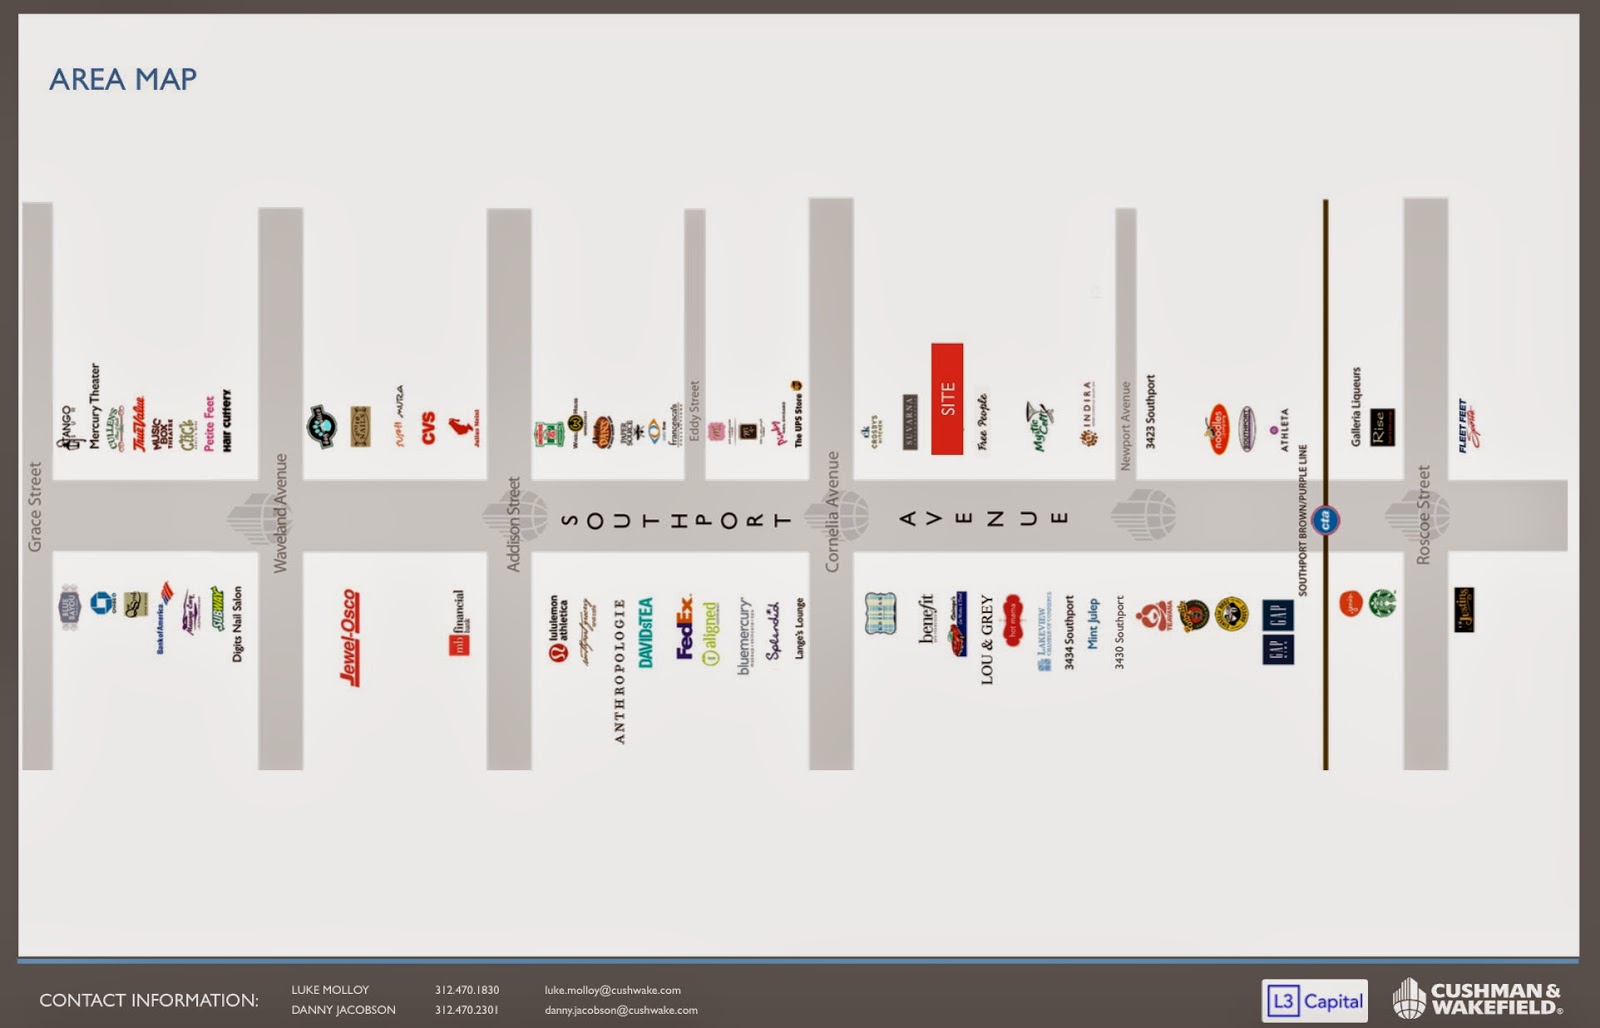
Task: Click the Grace Street label
Action: 36,507
